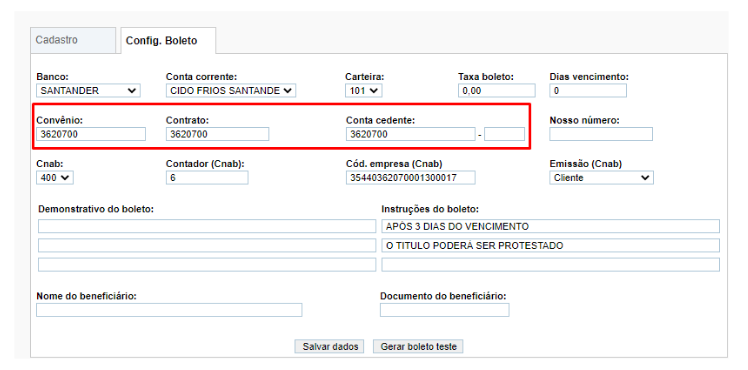Open the Banco dropdown showing SANTANDER
748x370 pixels.
pyautogui.click(x=88, y=91)
